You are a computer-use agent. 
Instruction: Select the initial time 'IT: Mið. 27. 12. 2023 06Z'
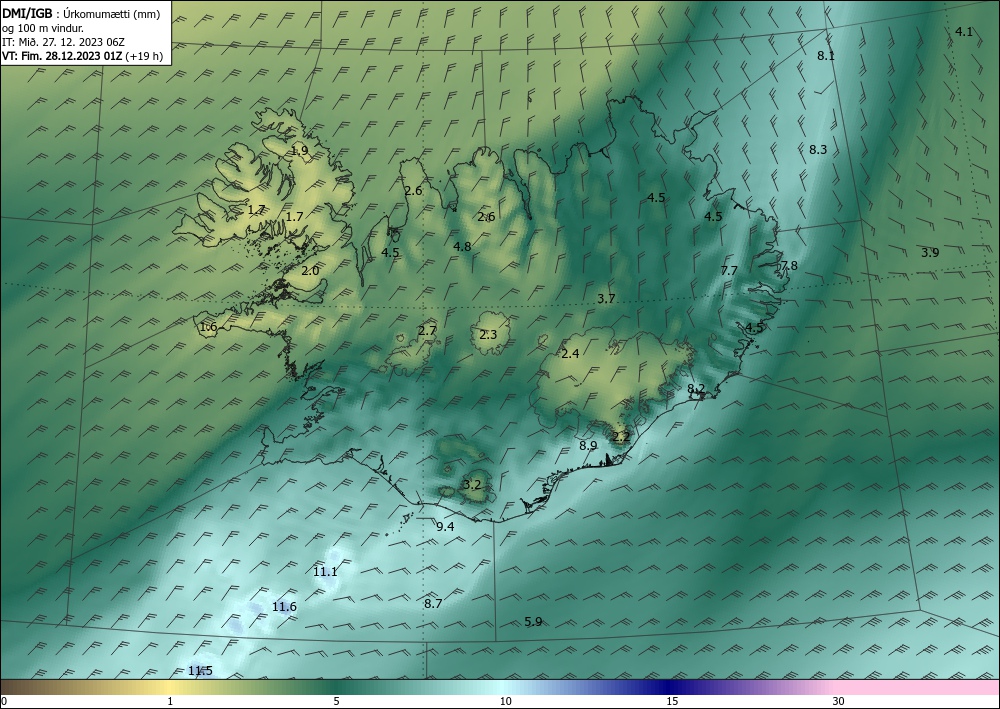[x=63, y=42]
